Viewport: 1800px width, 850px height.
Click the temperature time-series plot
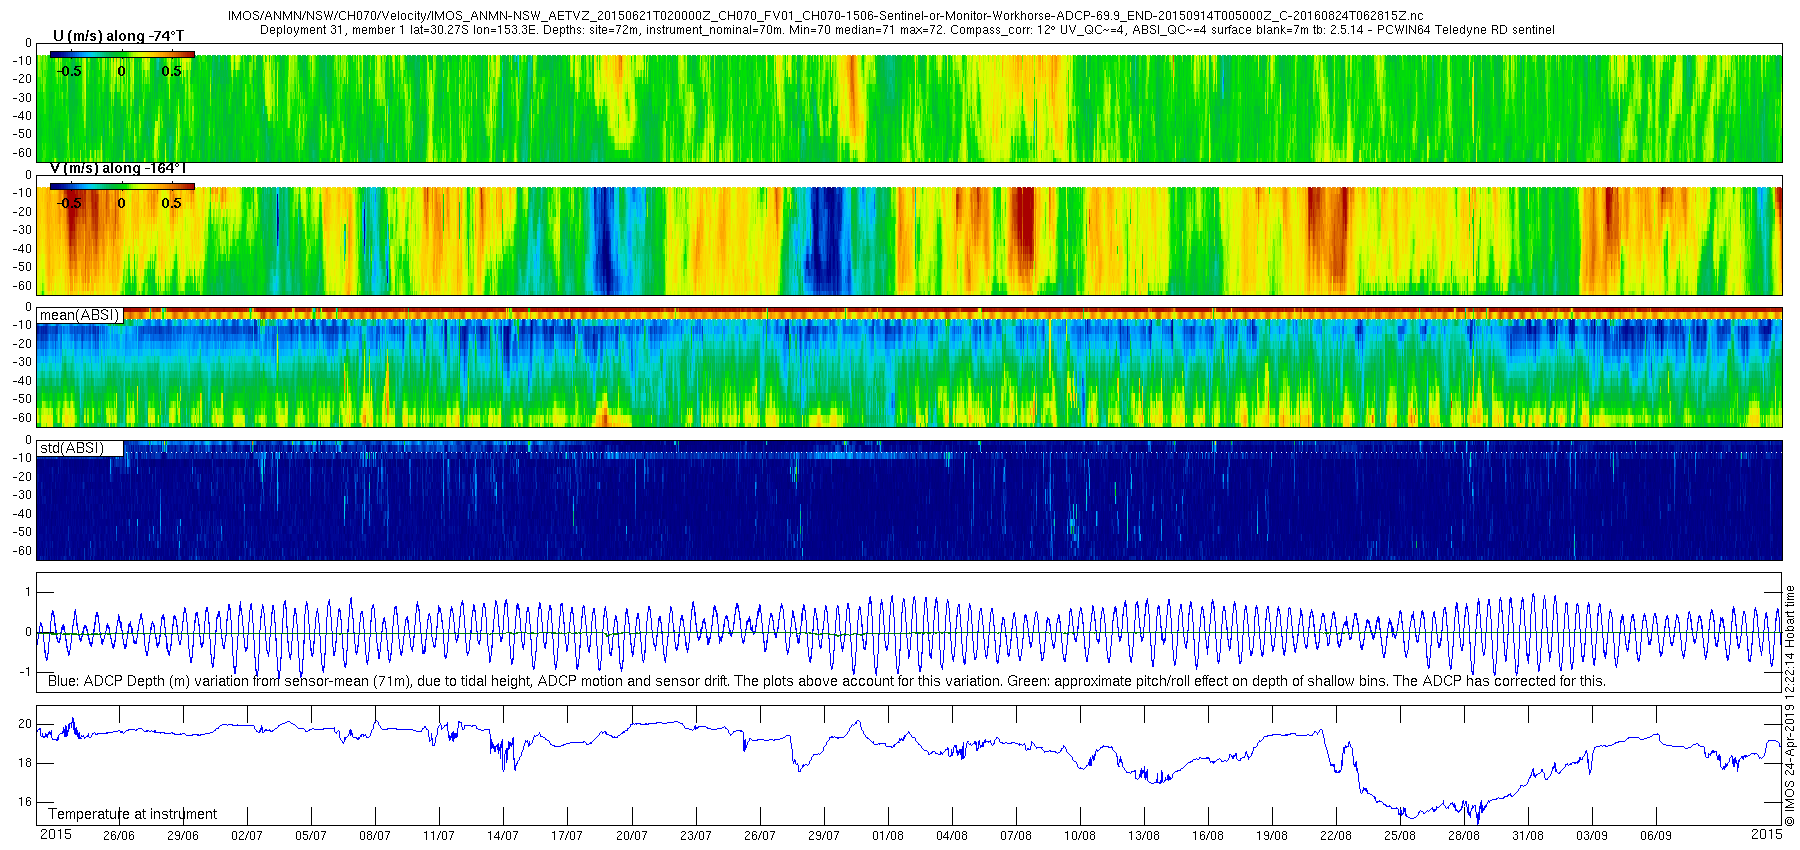coord(909,765)
